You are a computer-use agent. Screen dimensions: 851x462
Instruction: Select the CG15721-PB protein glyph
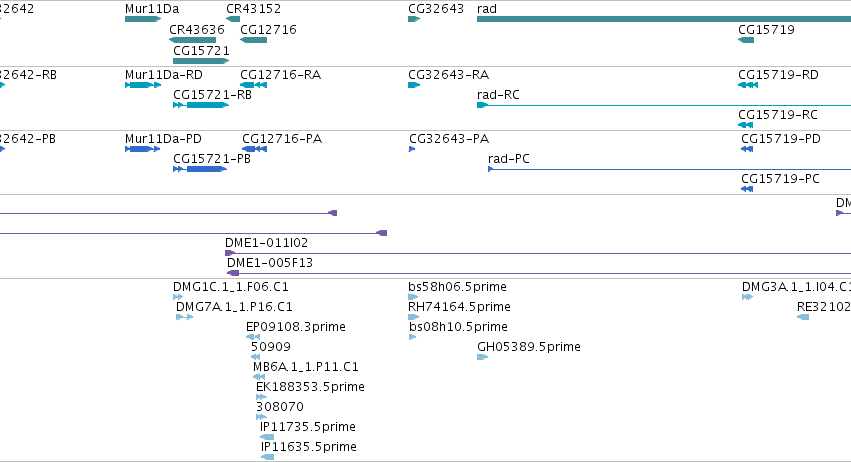pos(200,169)
